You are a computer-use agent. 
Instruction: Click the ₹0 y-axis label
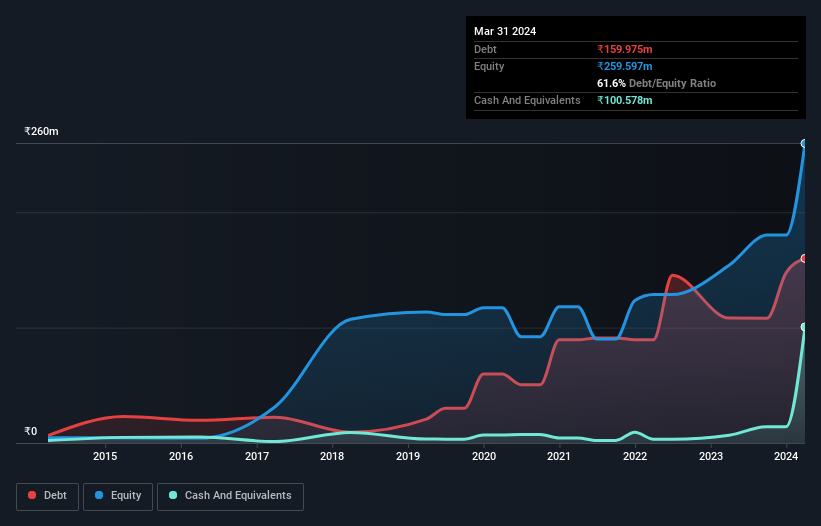coord(31,432)
